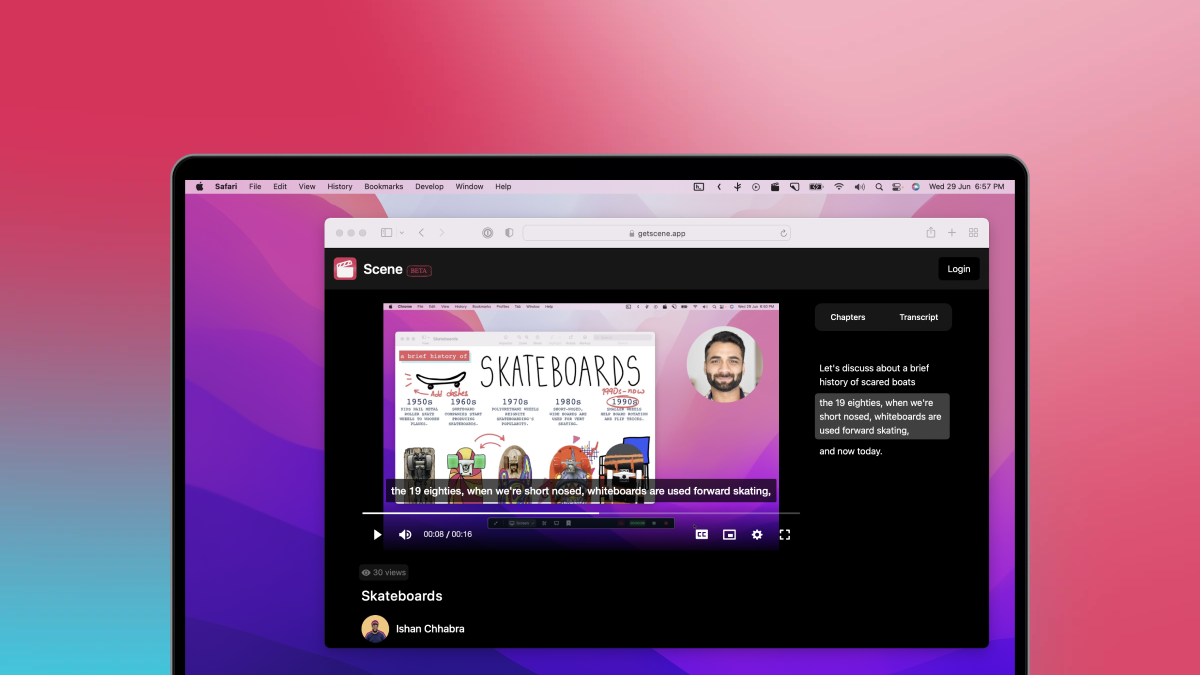The width and height of the screenshot is (1200, 675).
Task: Enable picture-in-picture mode
Action: point(730,535)
